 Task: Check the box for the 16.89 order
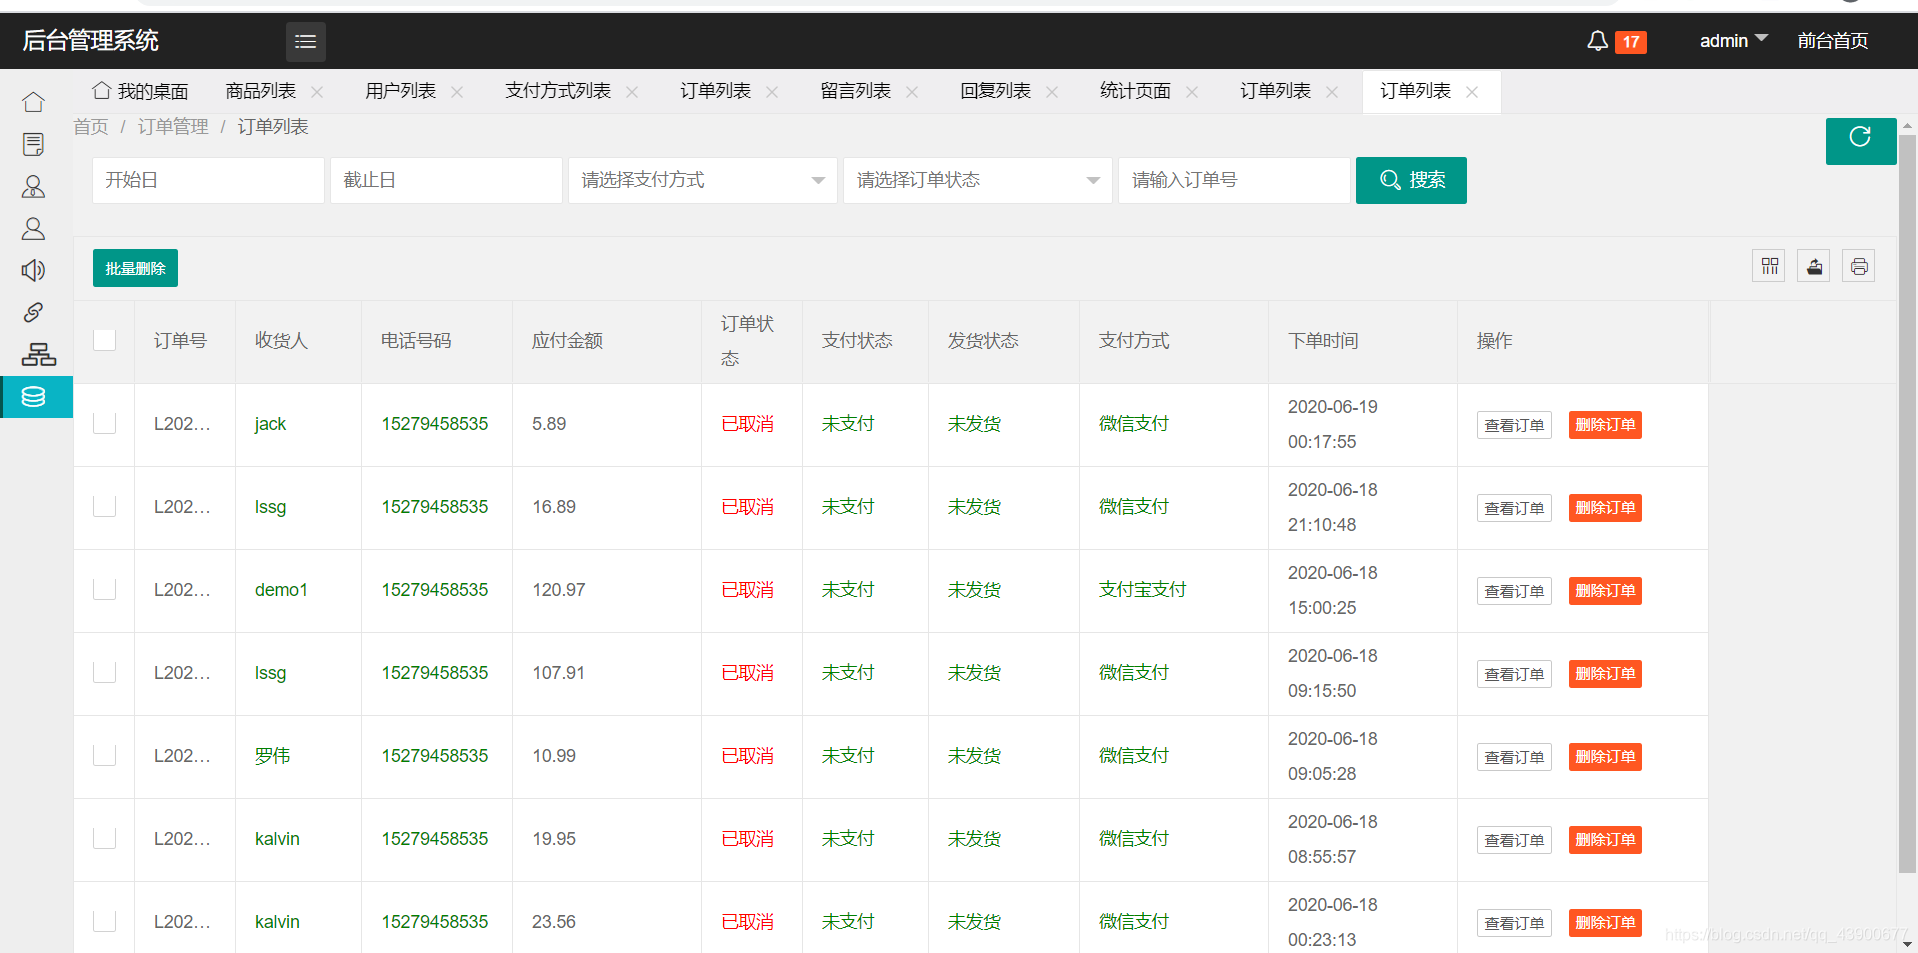pyautogui.click(x=104, y=506)
